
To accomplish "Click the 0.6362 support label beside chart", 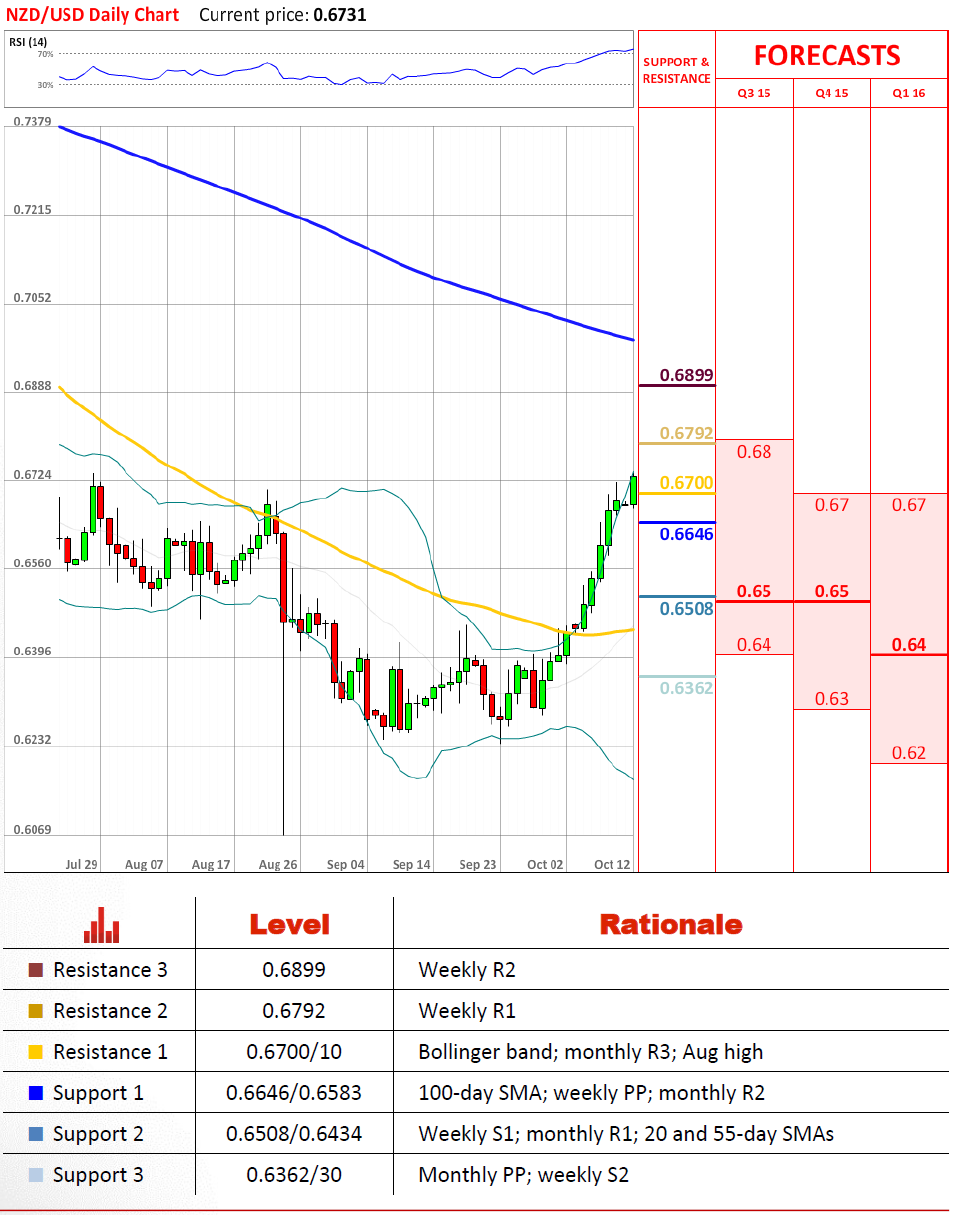I will (687, 688).
